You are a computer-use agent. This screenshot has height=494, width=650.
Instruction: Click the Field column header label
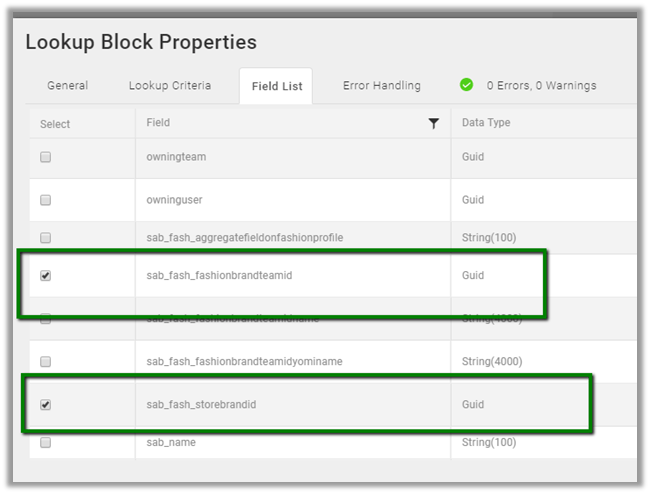click(158, 123)
